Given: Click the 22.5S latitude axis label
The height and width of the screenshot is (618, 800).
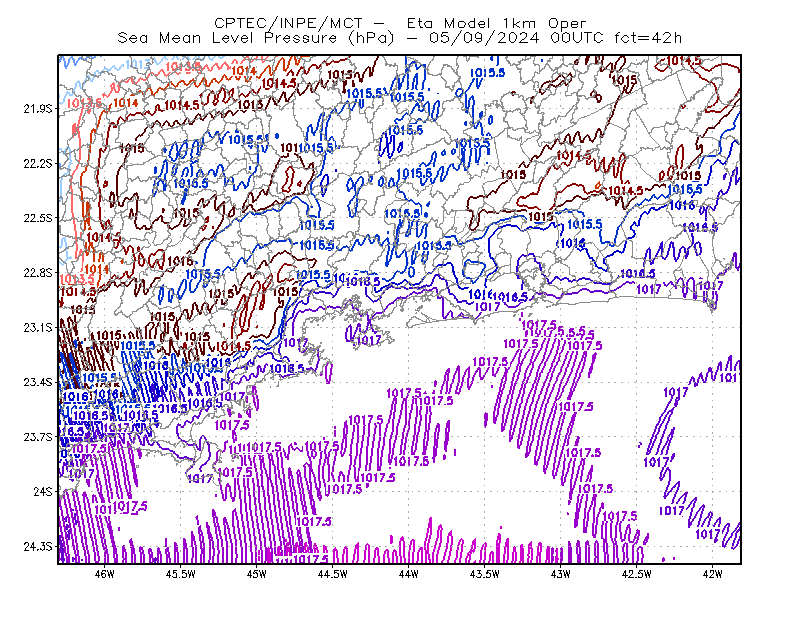Looking at the screenshot, I should tap(38, 218).
